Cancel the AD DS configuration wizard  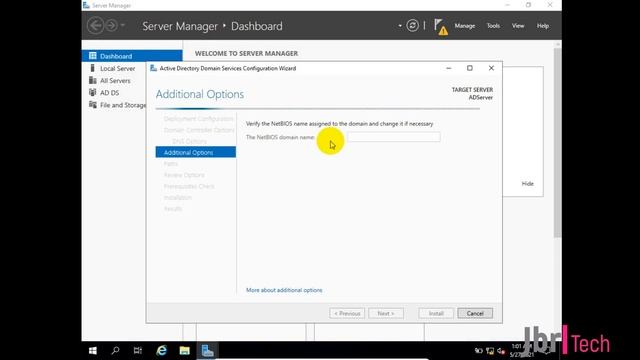point(475,313)
